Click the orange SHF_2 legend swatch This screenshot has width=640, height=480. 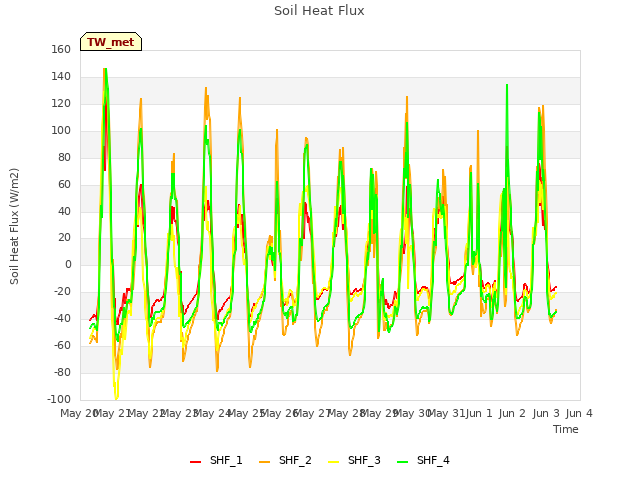coord(264,462)
